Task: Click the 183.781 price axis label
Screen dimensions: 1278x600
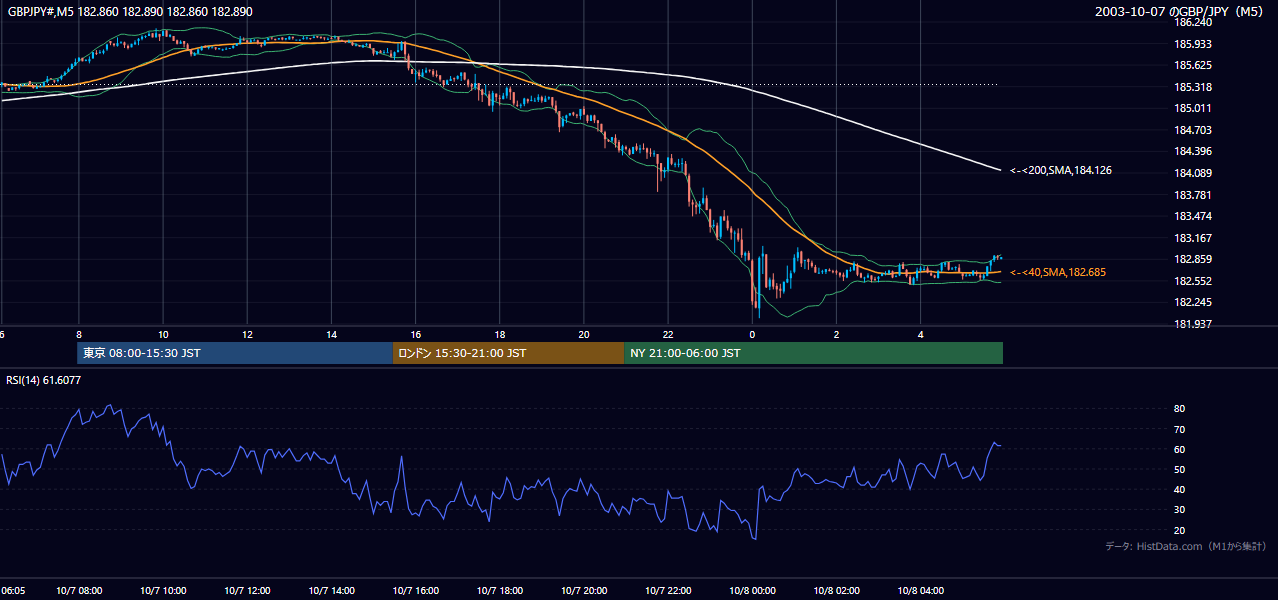Action: 1192,195
